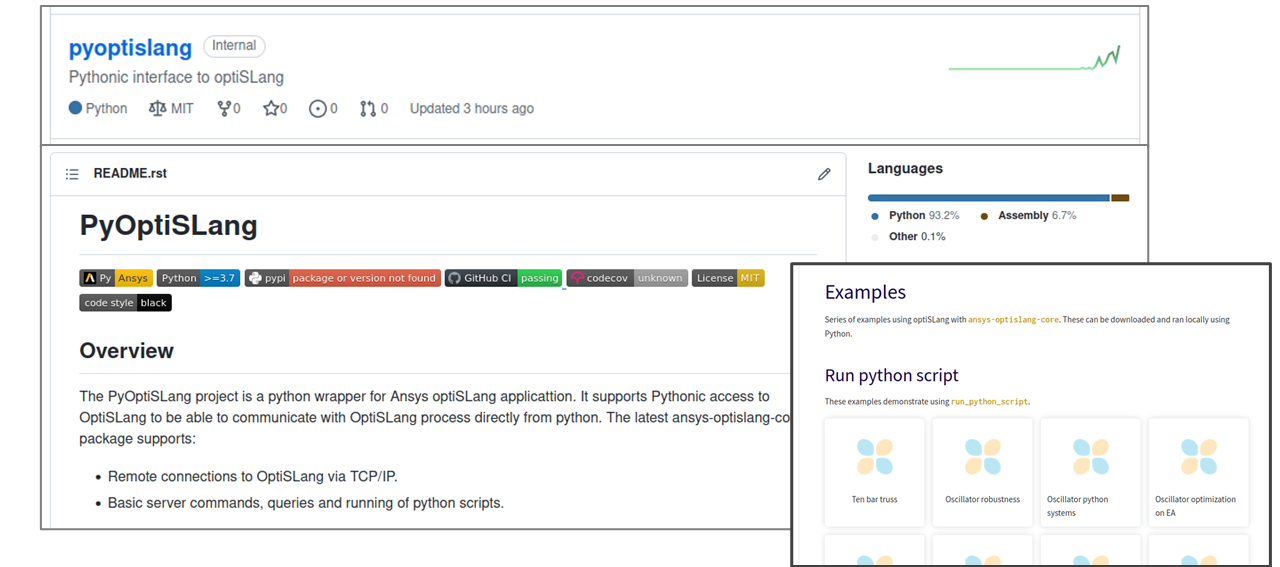
Task: Click the pull requests count icon
Action: (x=368, y=108)
